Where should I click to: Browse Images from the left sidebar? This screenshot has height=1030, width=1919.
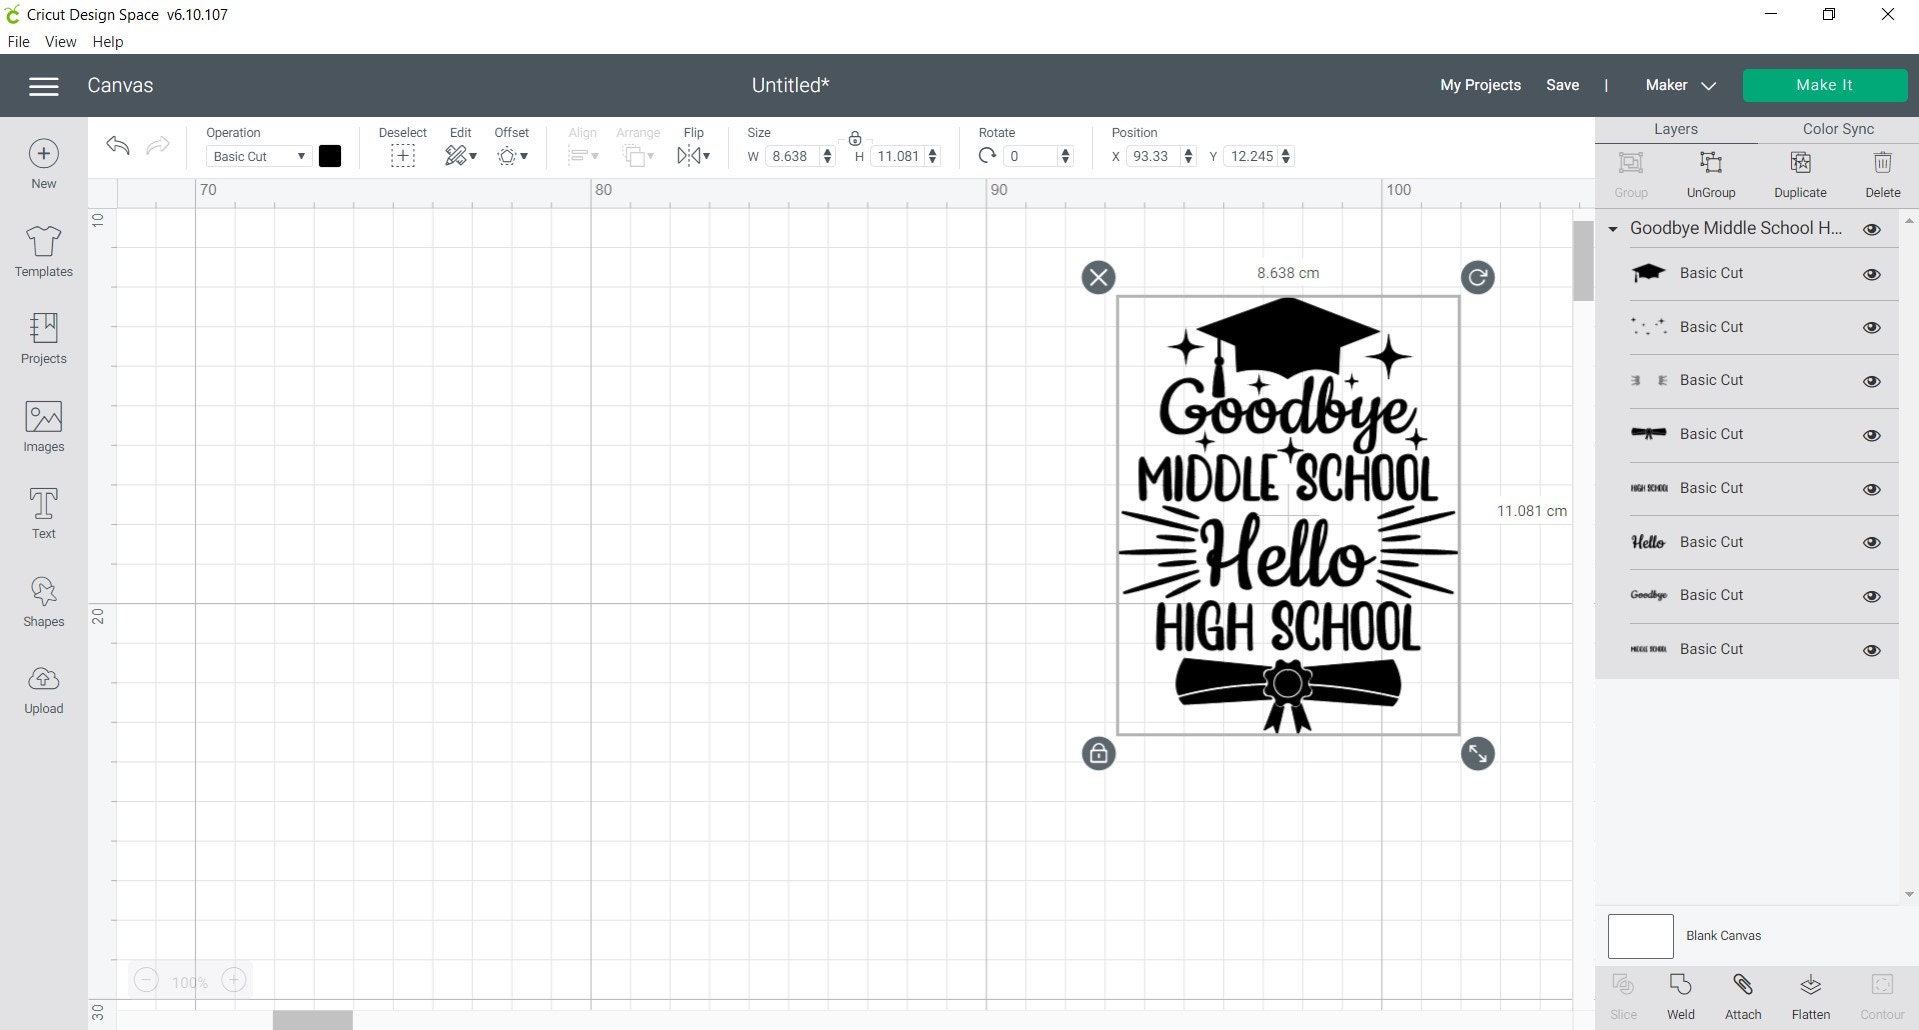[43, 426]
